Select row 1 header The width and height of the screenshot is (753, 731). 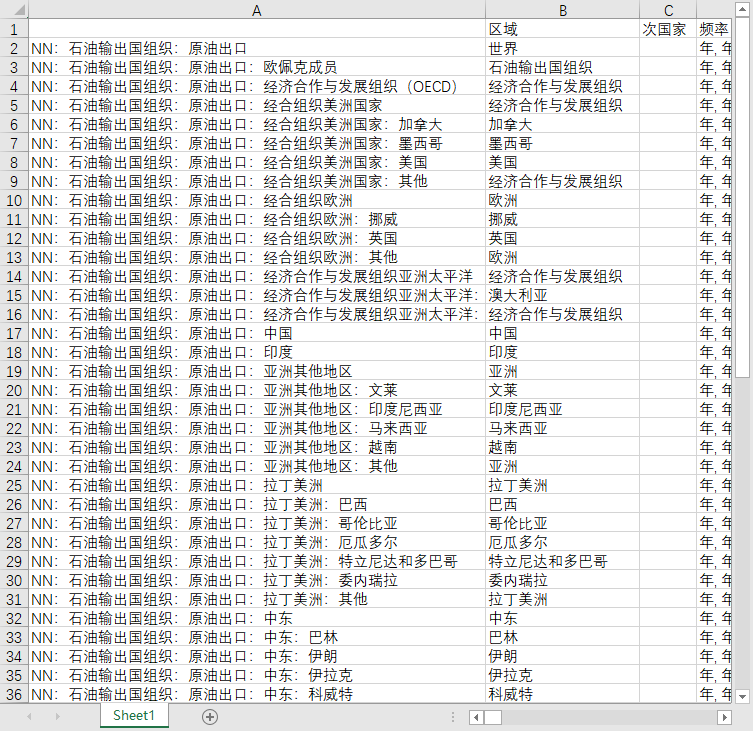tap(14, 29)
